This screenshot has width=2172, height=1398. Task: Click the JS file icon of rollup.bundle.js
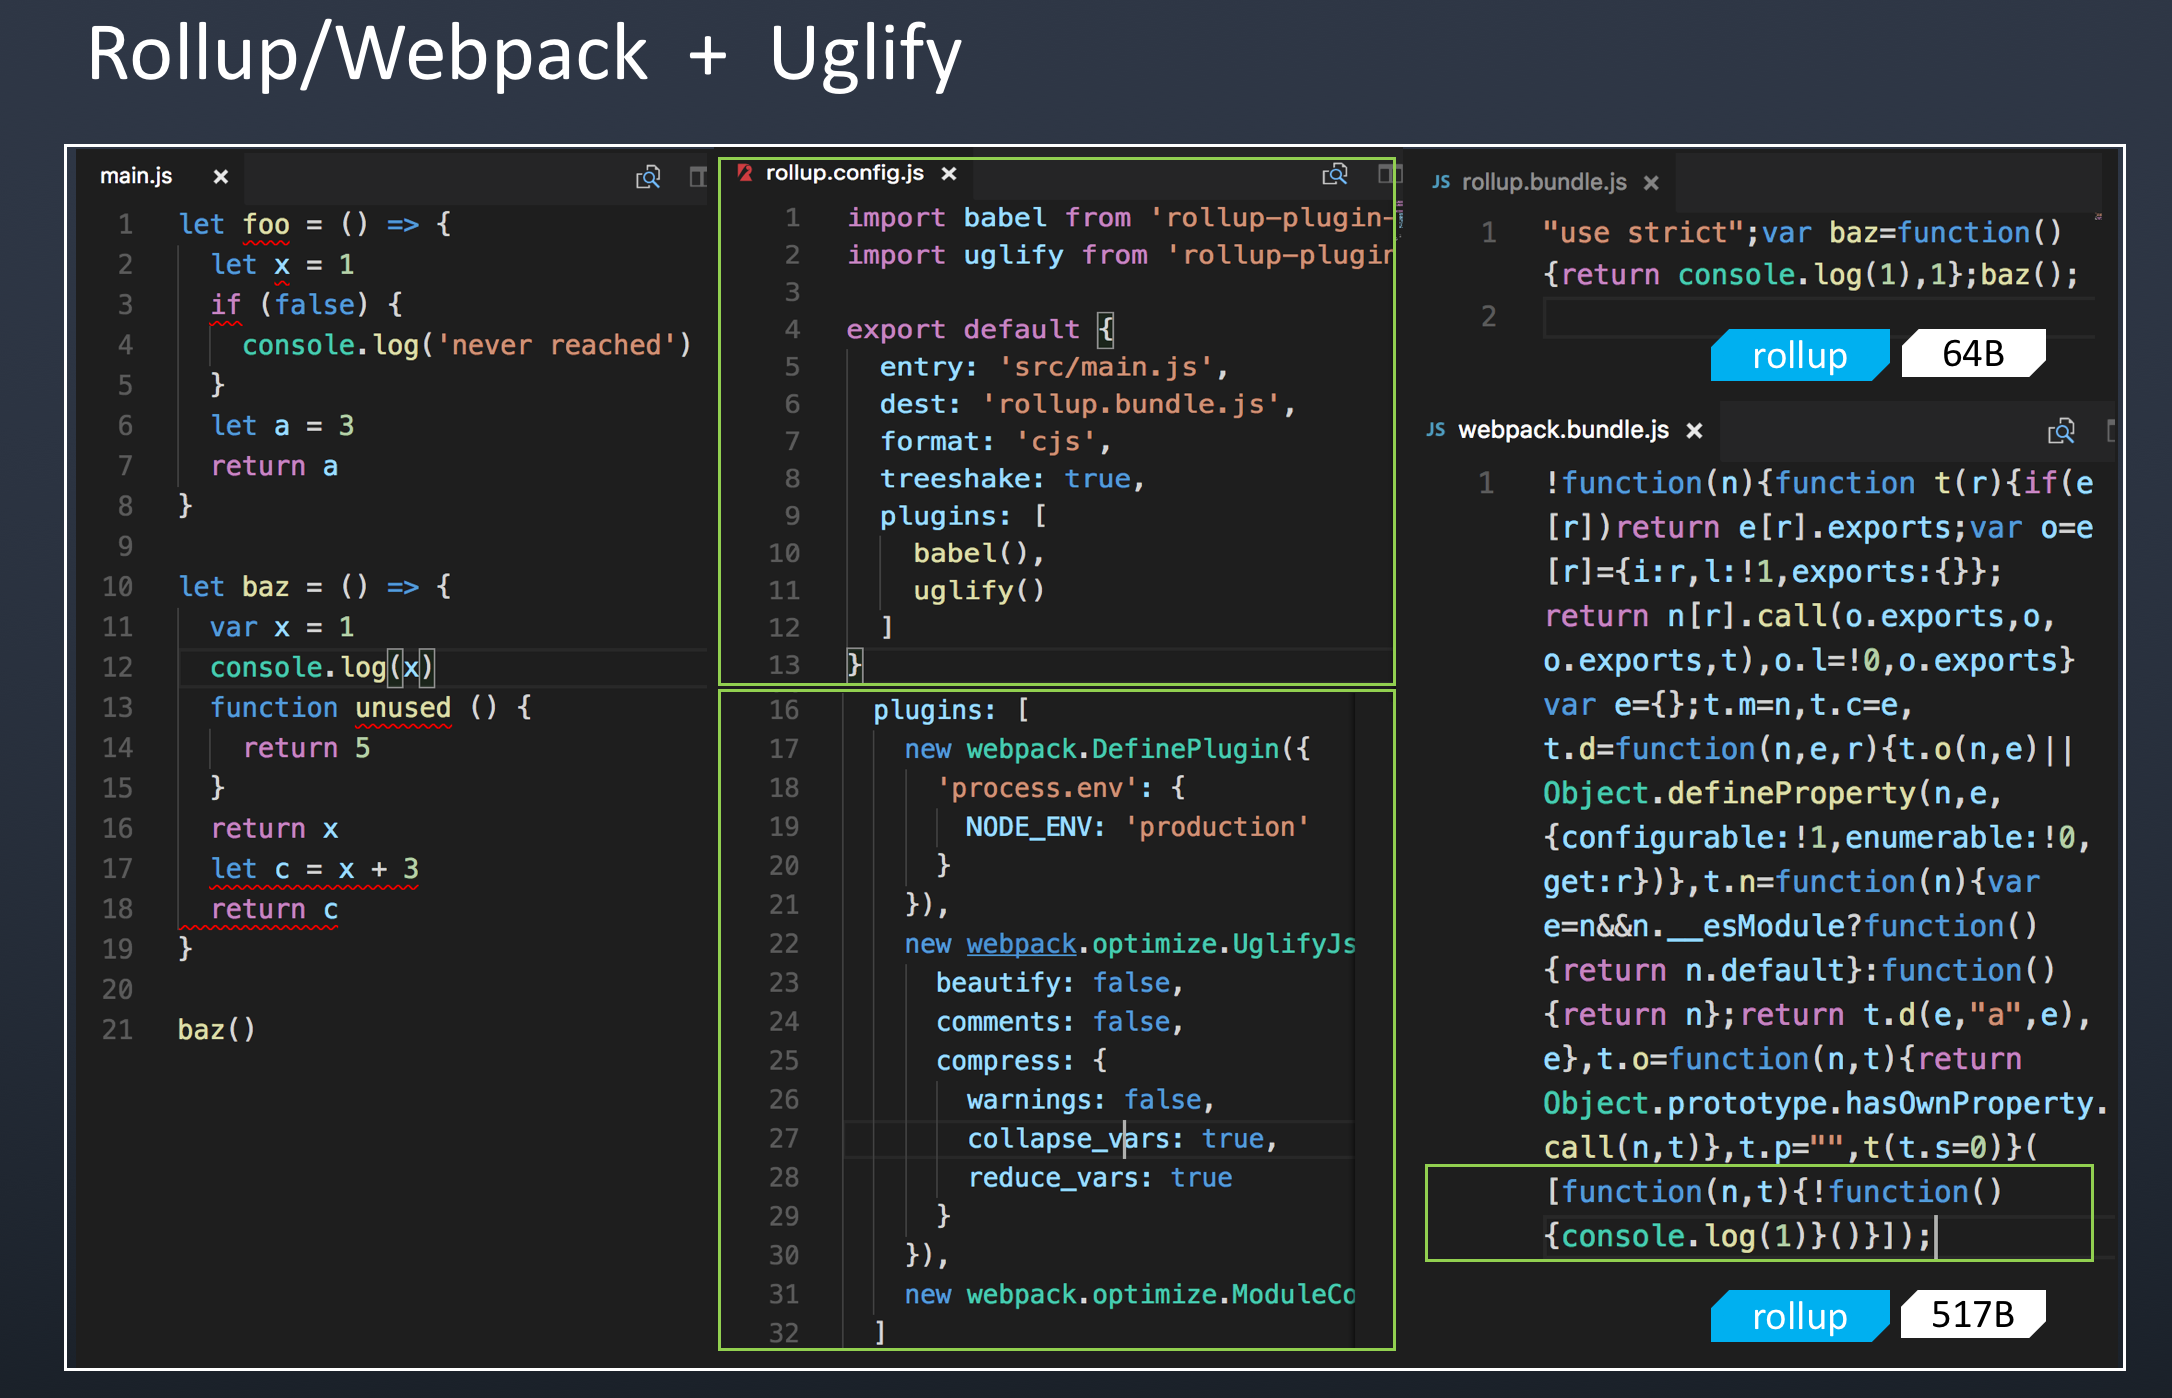pyautogui.click(x=1441, y=182)
